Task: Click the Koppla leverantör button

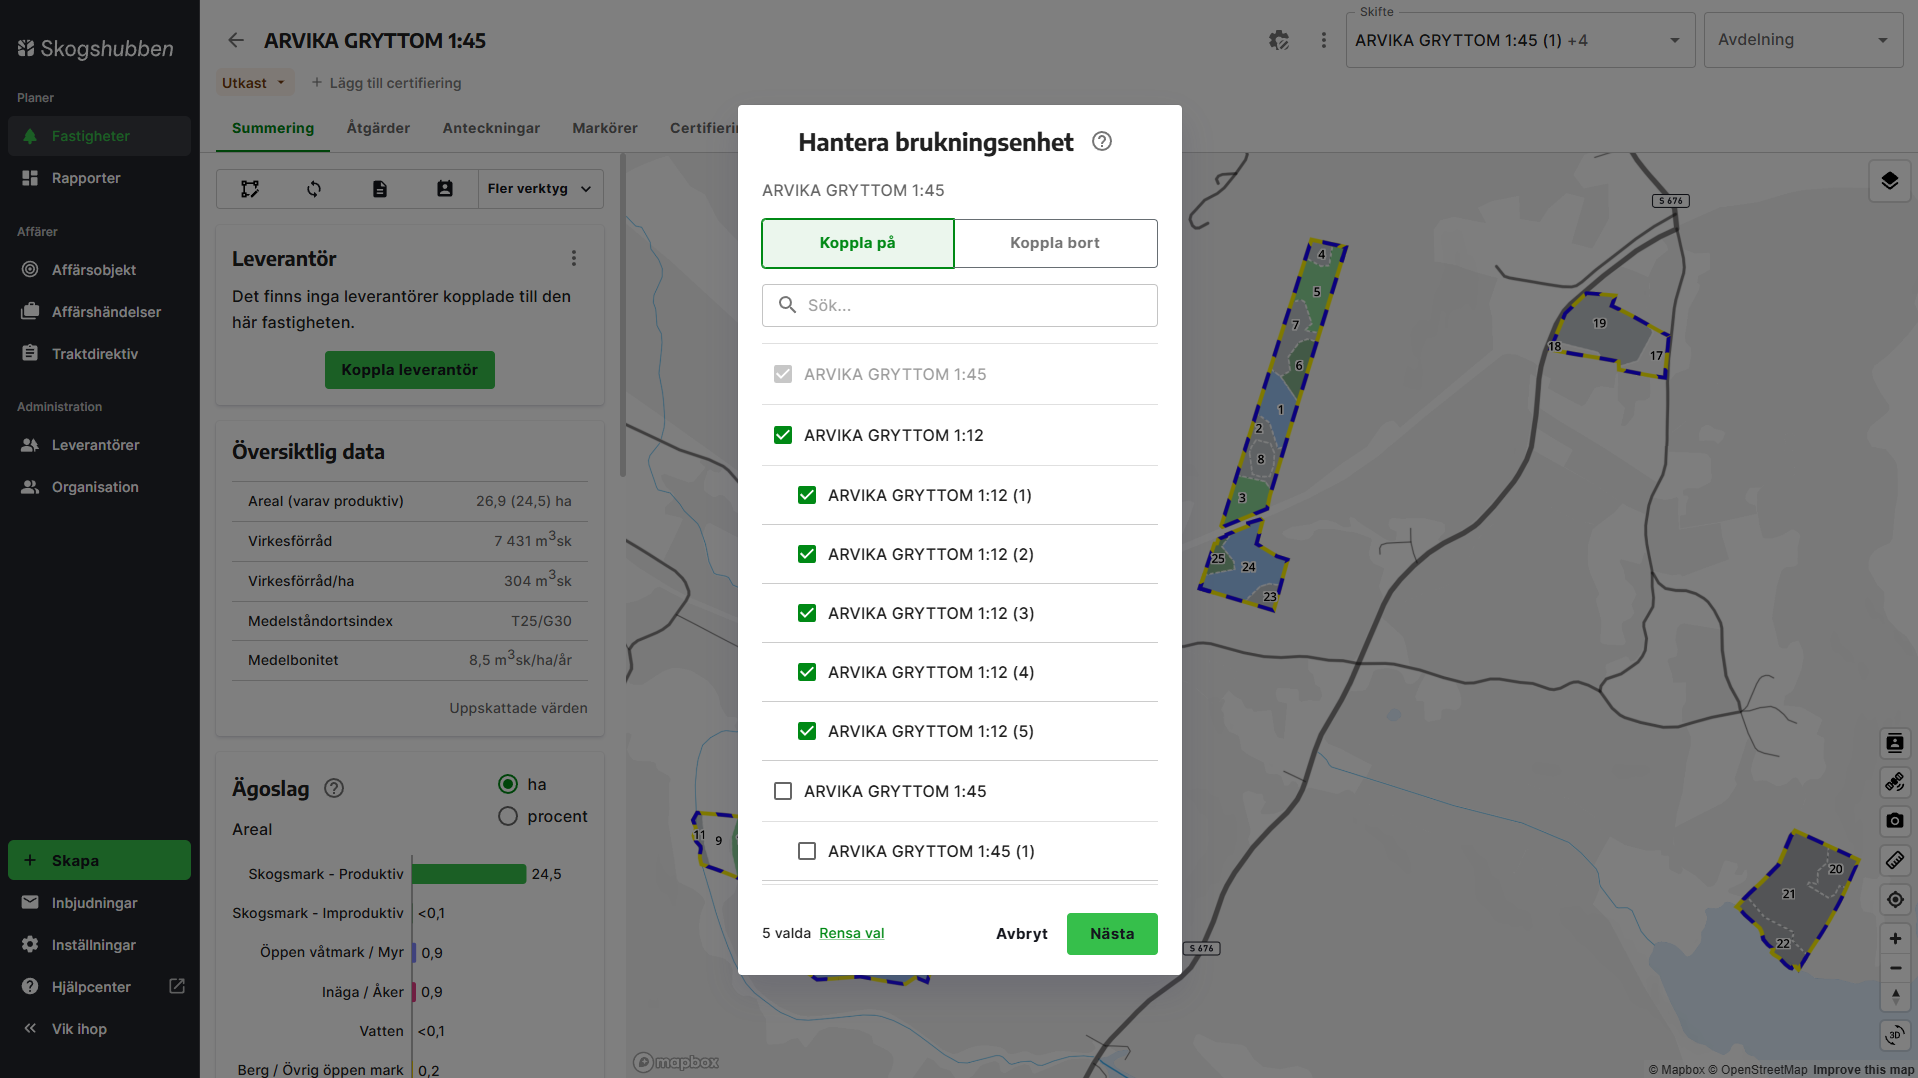Action: pyautogui.click(x=410, y=370)
